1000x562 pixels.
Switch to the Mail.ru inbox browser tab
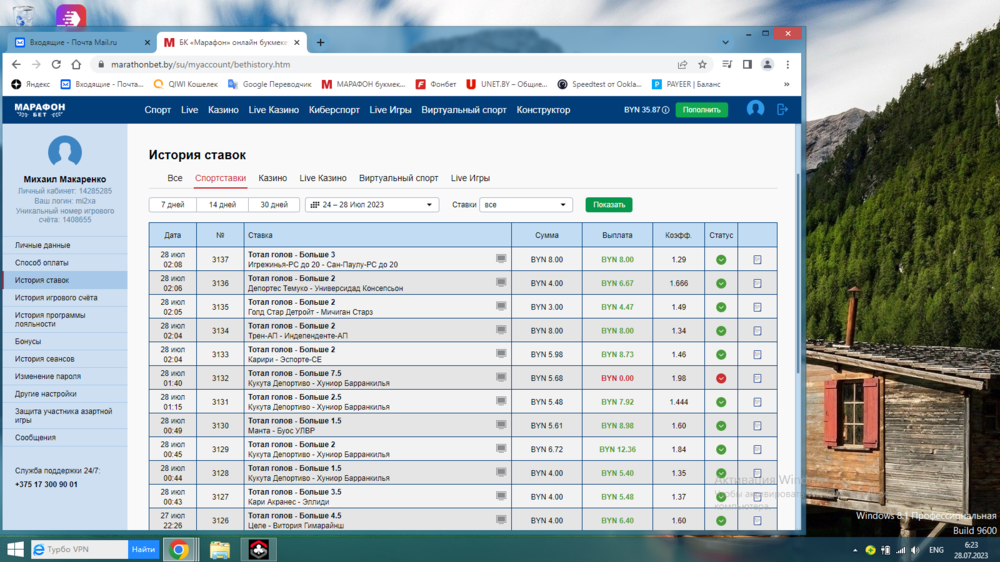pos(82,42)
